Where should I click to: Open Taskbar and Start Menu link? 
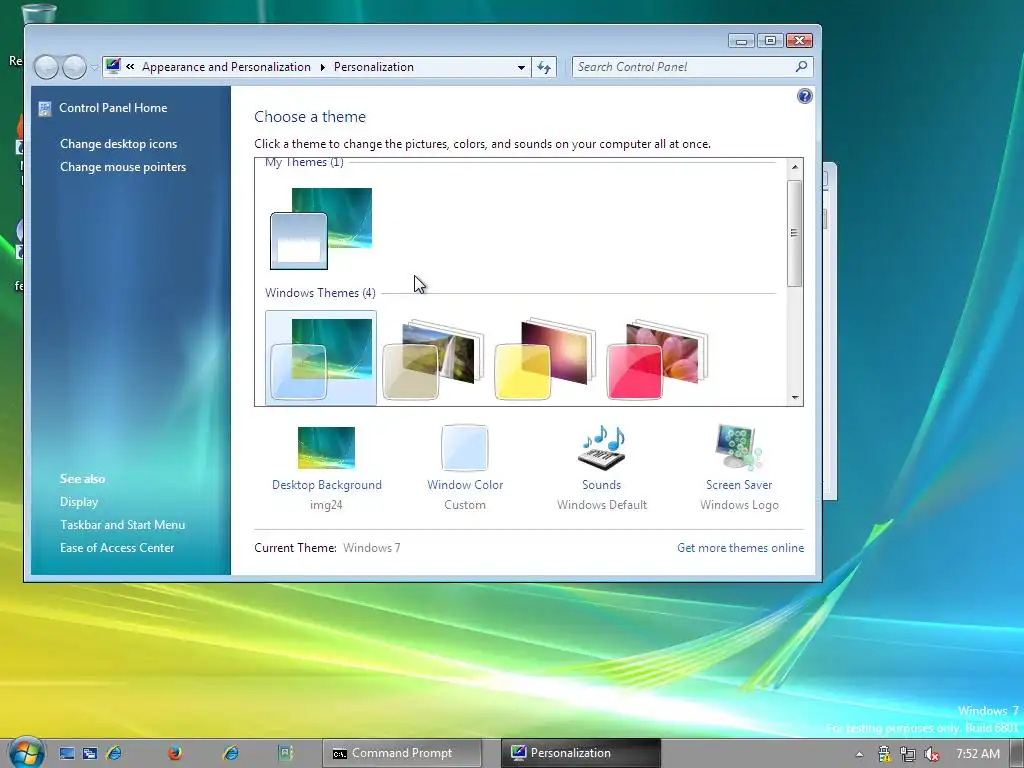click(x=122, y=524)
